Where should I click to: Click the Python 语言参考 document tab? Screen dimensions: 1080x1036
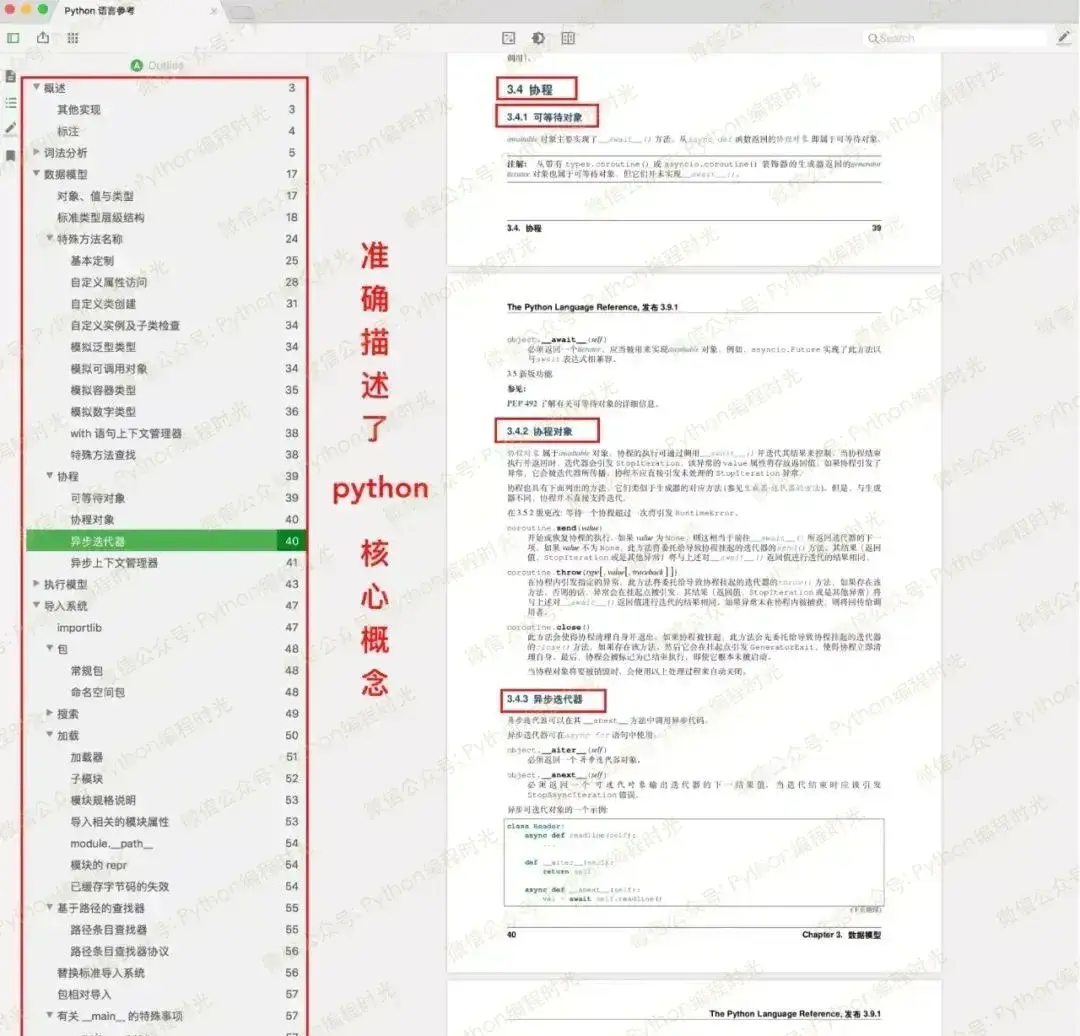click(x=100, y=12)
